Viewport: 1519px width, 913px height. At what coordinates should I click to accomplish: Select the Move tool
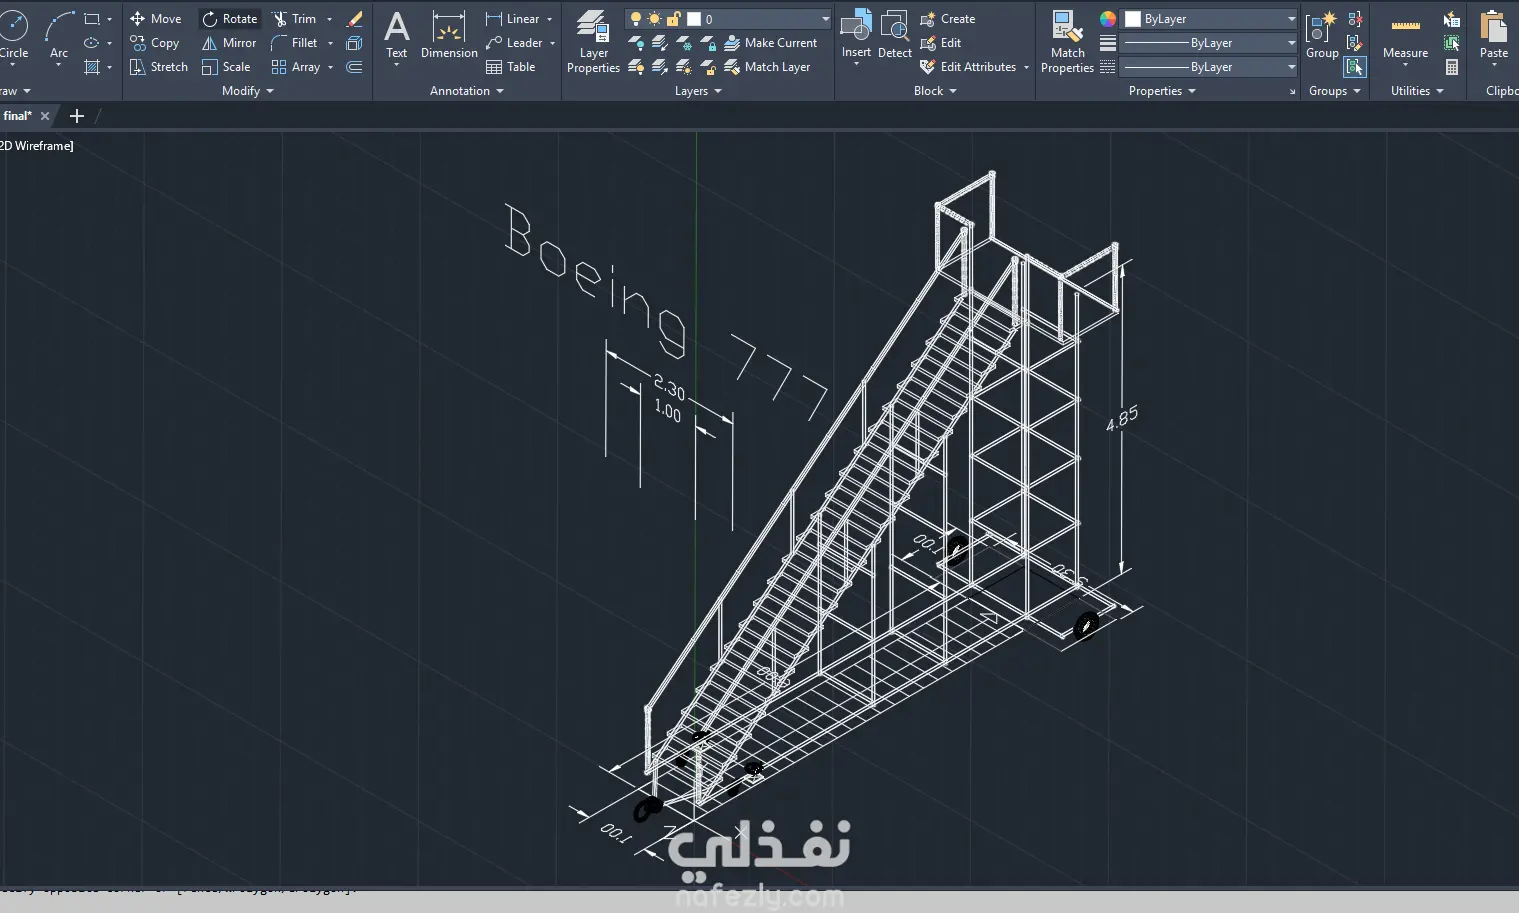(155, 19)
